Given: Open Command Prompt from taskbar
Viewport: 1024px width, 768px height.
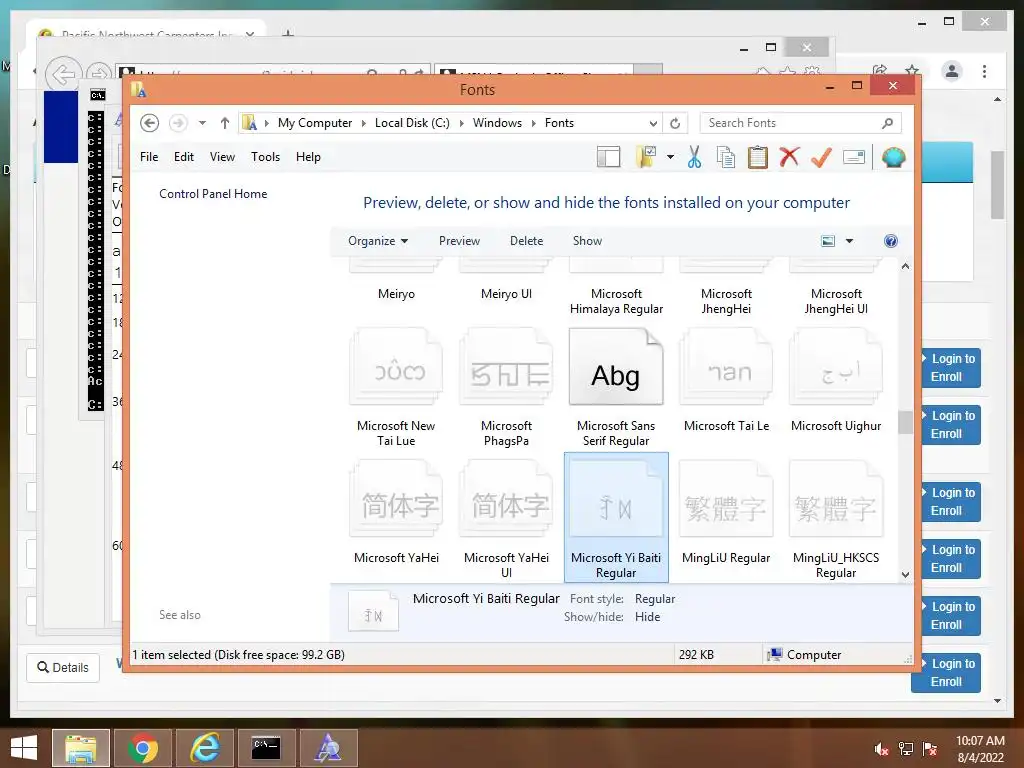Looking at the screenshot, I should (266, 748).
